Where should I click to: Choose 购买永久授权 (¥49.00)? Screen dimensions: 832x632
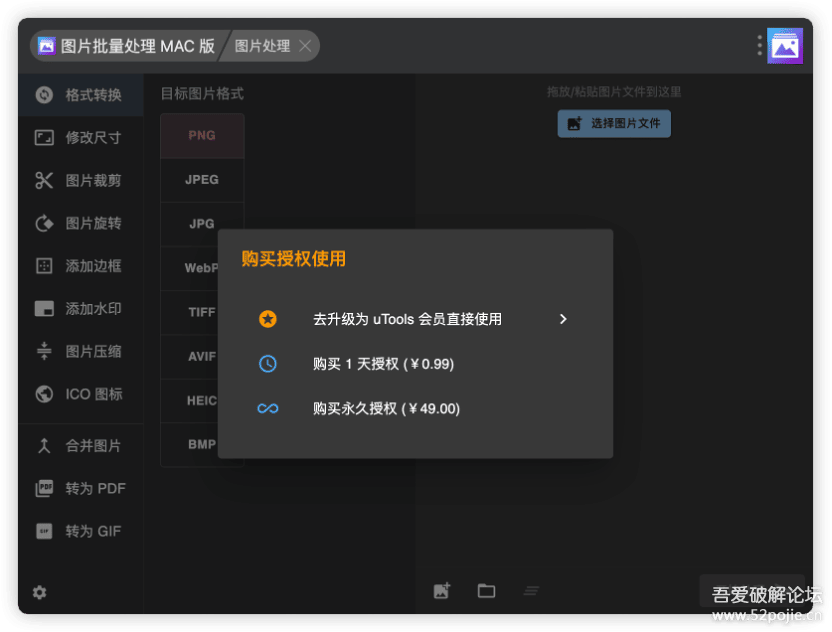pos(415,409)
